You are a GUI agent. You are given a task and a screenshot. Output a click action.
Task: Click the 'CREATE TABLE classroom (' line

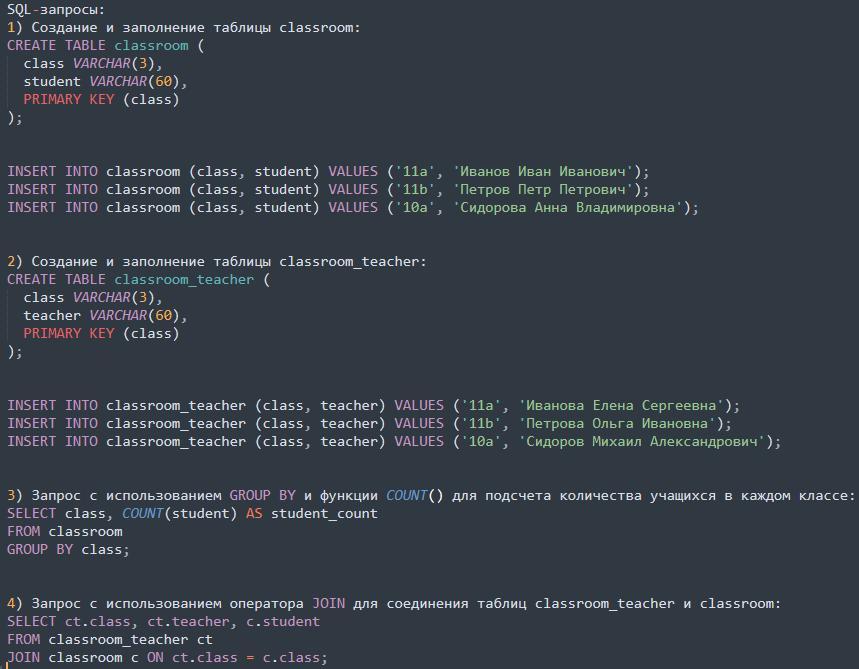[x=106, y=45]
